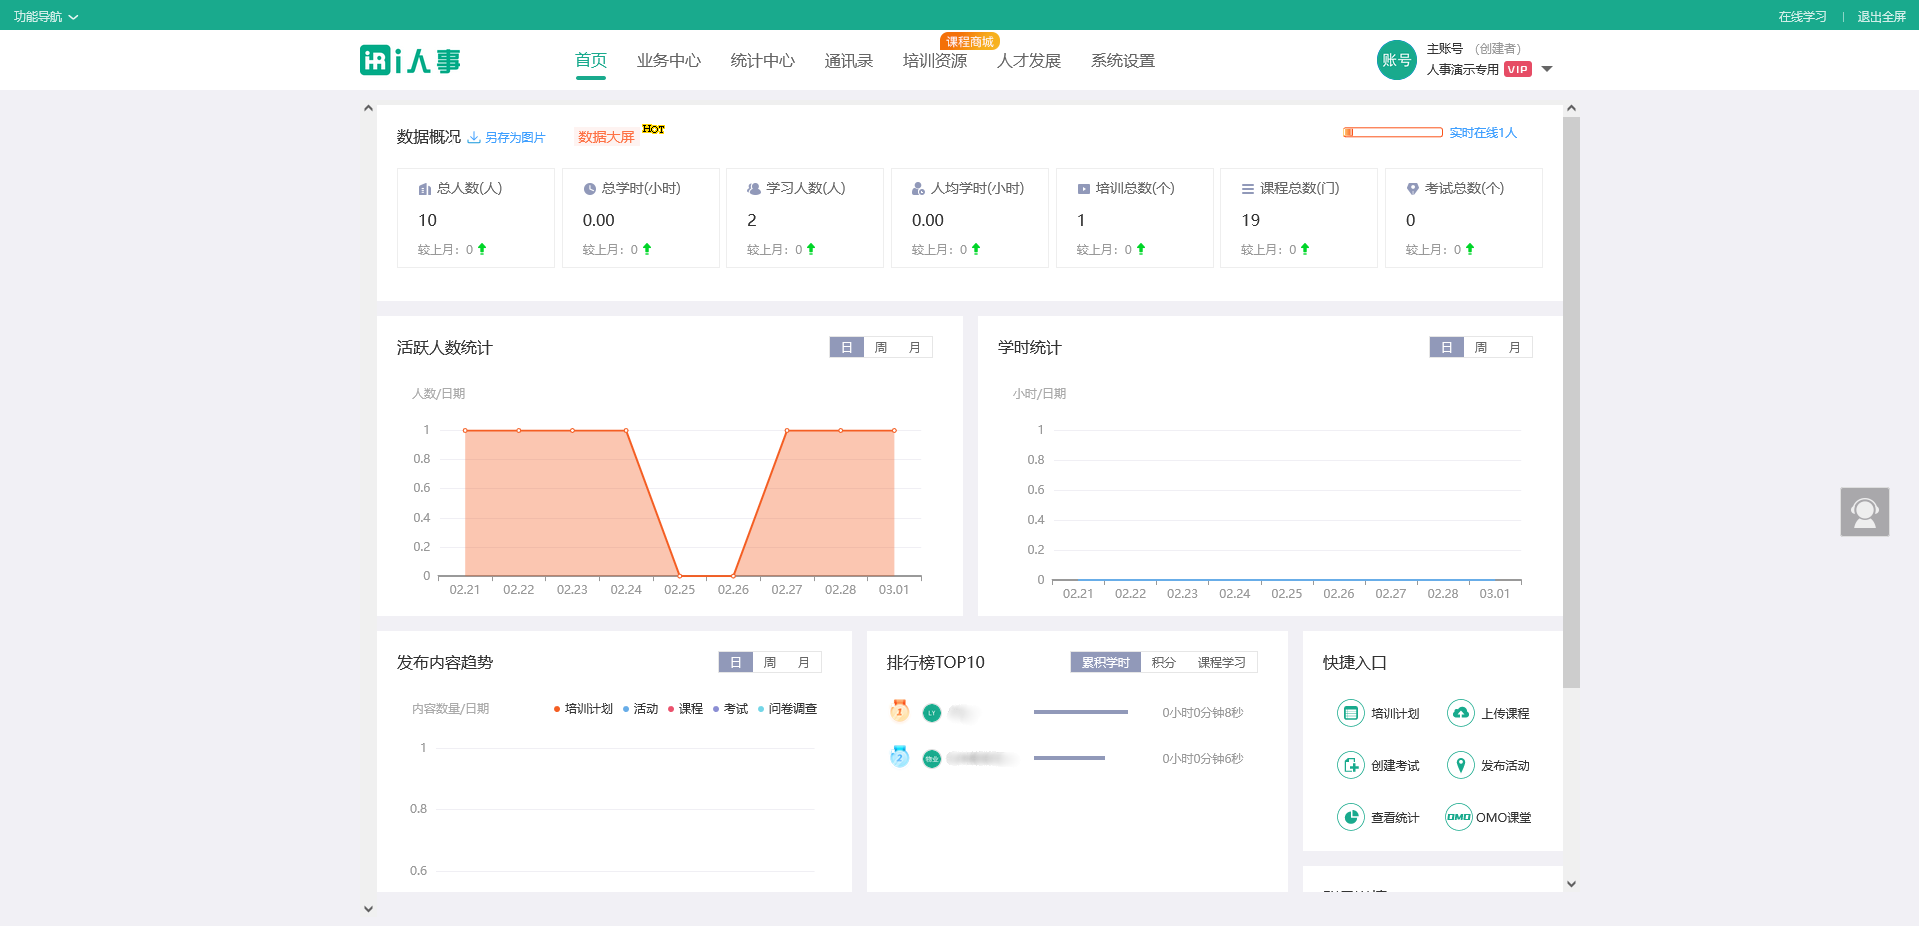The width and height of the screenshot is (1919, 926).
Task: Switch 学时统计 chart to 月 view
Action: click(1514, 347)
